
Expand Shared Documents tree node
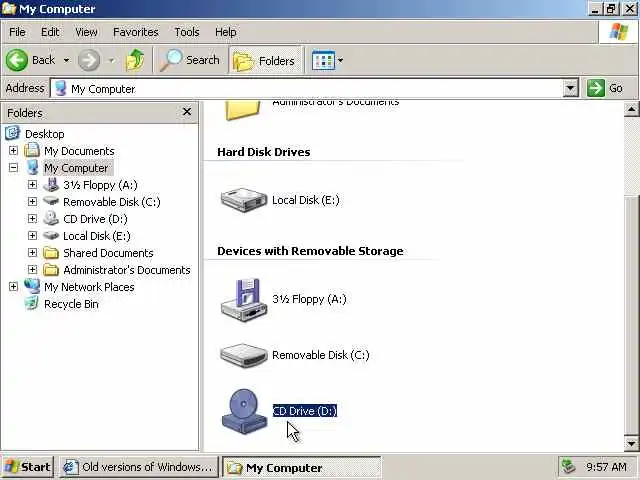click(32, 253)
